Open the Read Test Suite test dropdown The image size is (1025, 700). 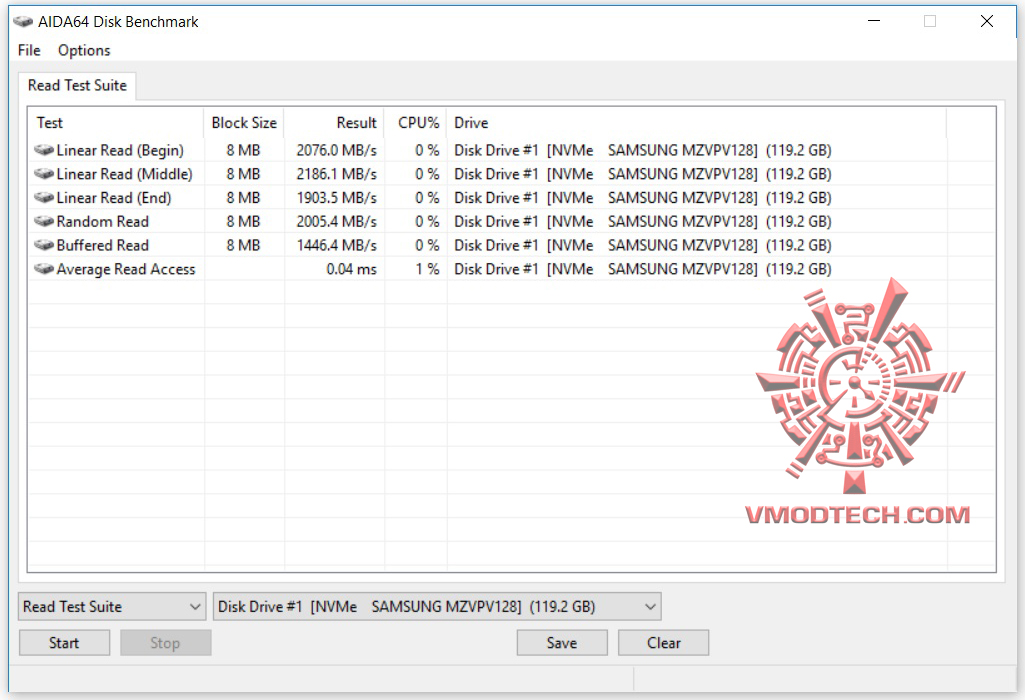[112, 607]
